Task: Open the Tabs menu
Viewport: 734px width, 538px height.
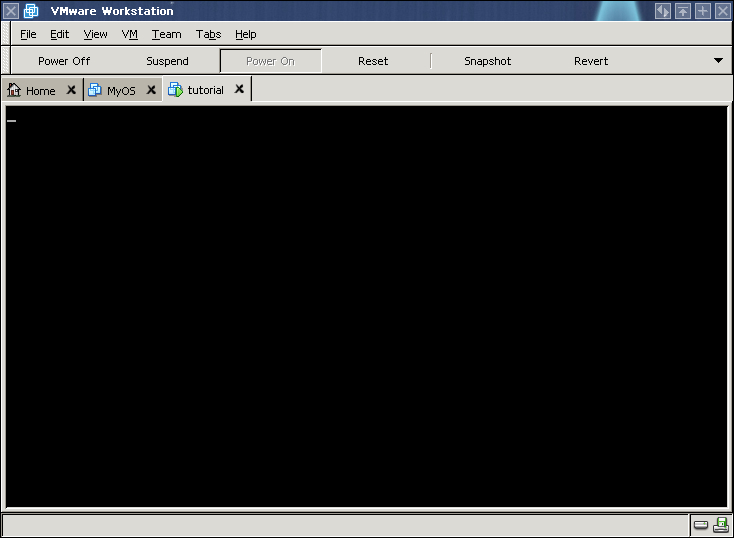Action: [x=208, y=34]
